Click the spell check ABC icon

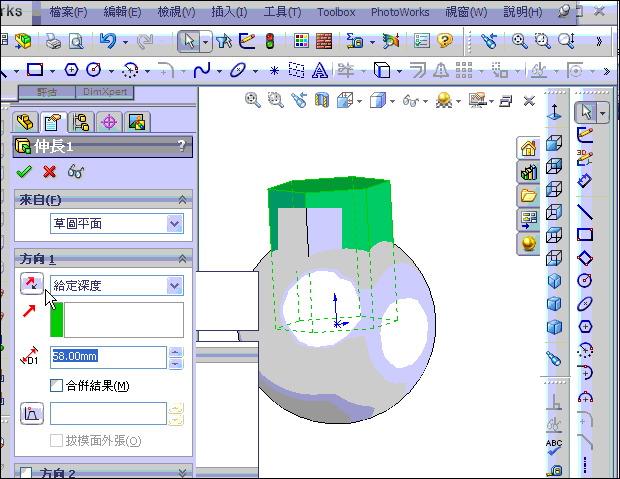(554, 447)
